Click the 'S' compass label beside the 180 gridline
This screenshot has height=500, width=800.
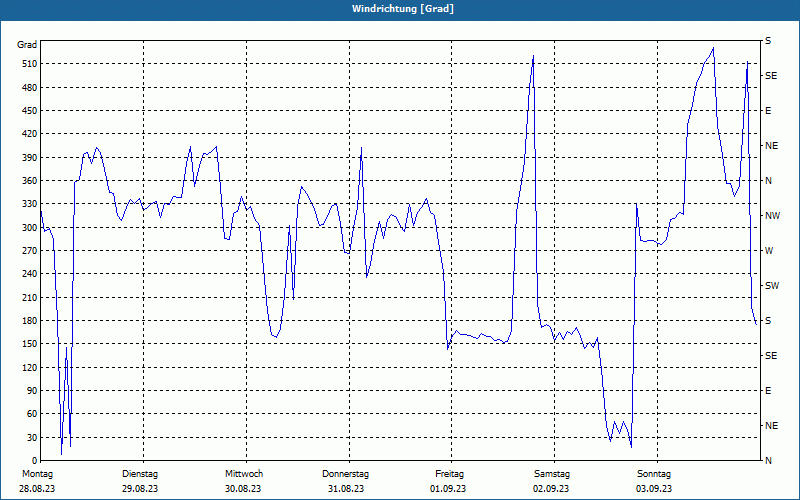(768, 321)
